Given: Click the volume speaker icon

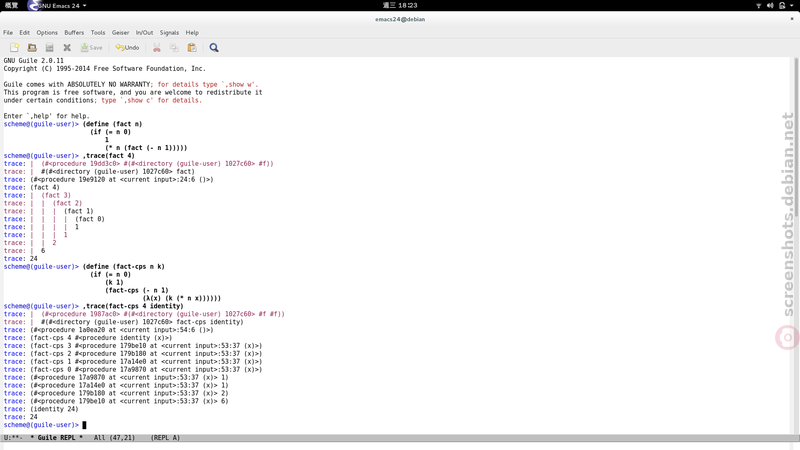Looking at the screenshot, I should tap(770, 6).
